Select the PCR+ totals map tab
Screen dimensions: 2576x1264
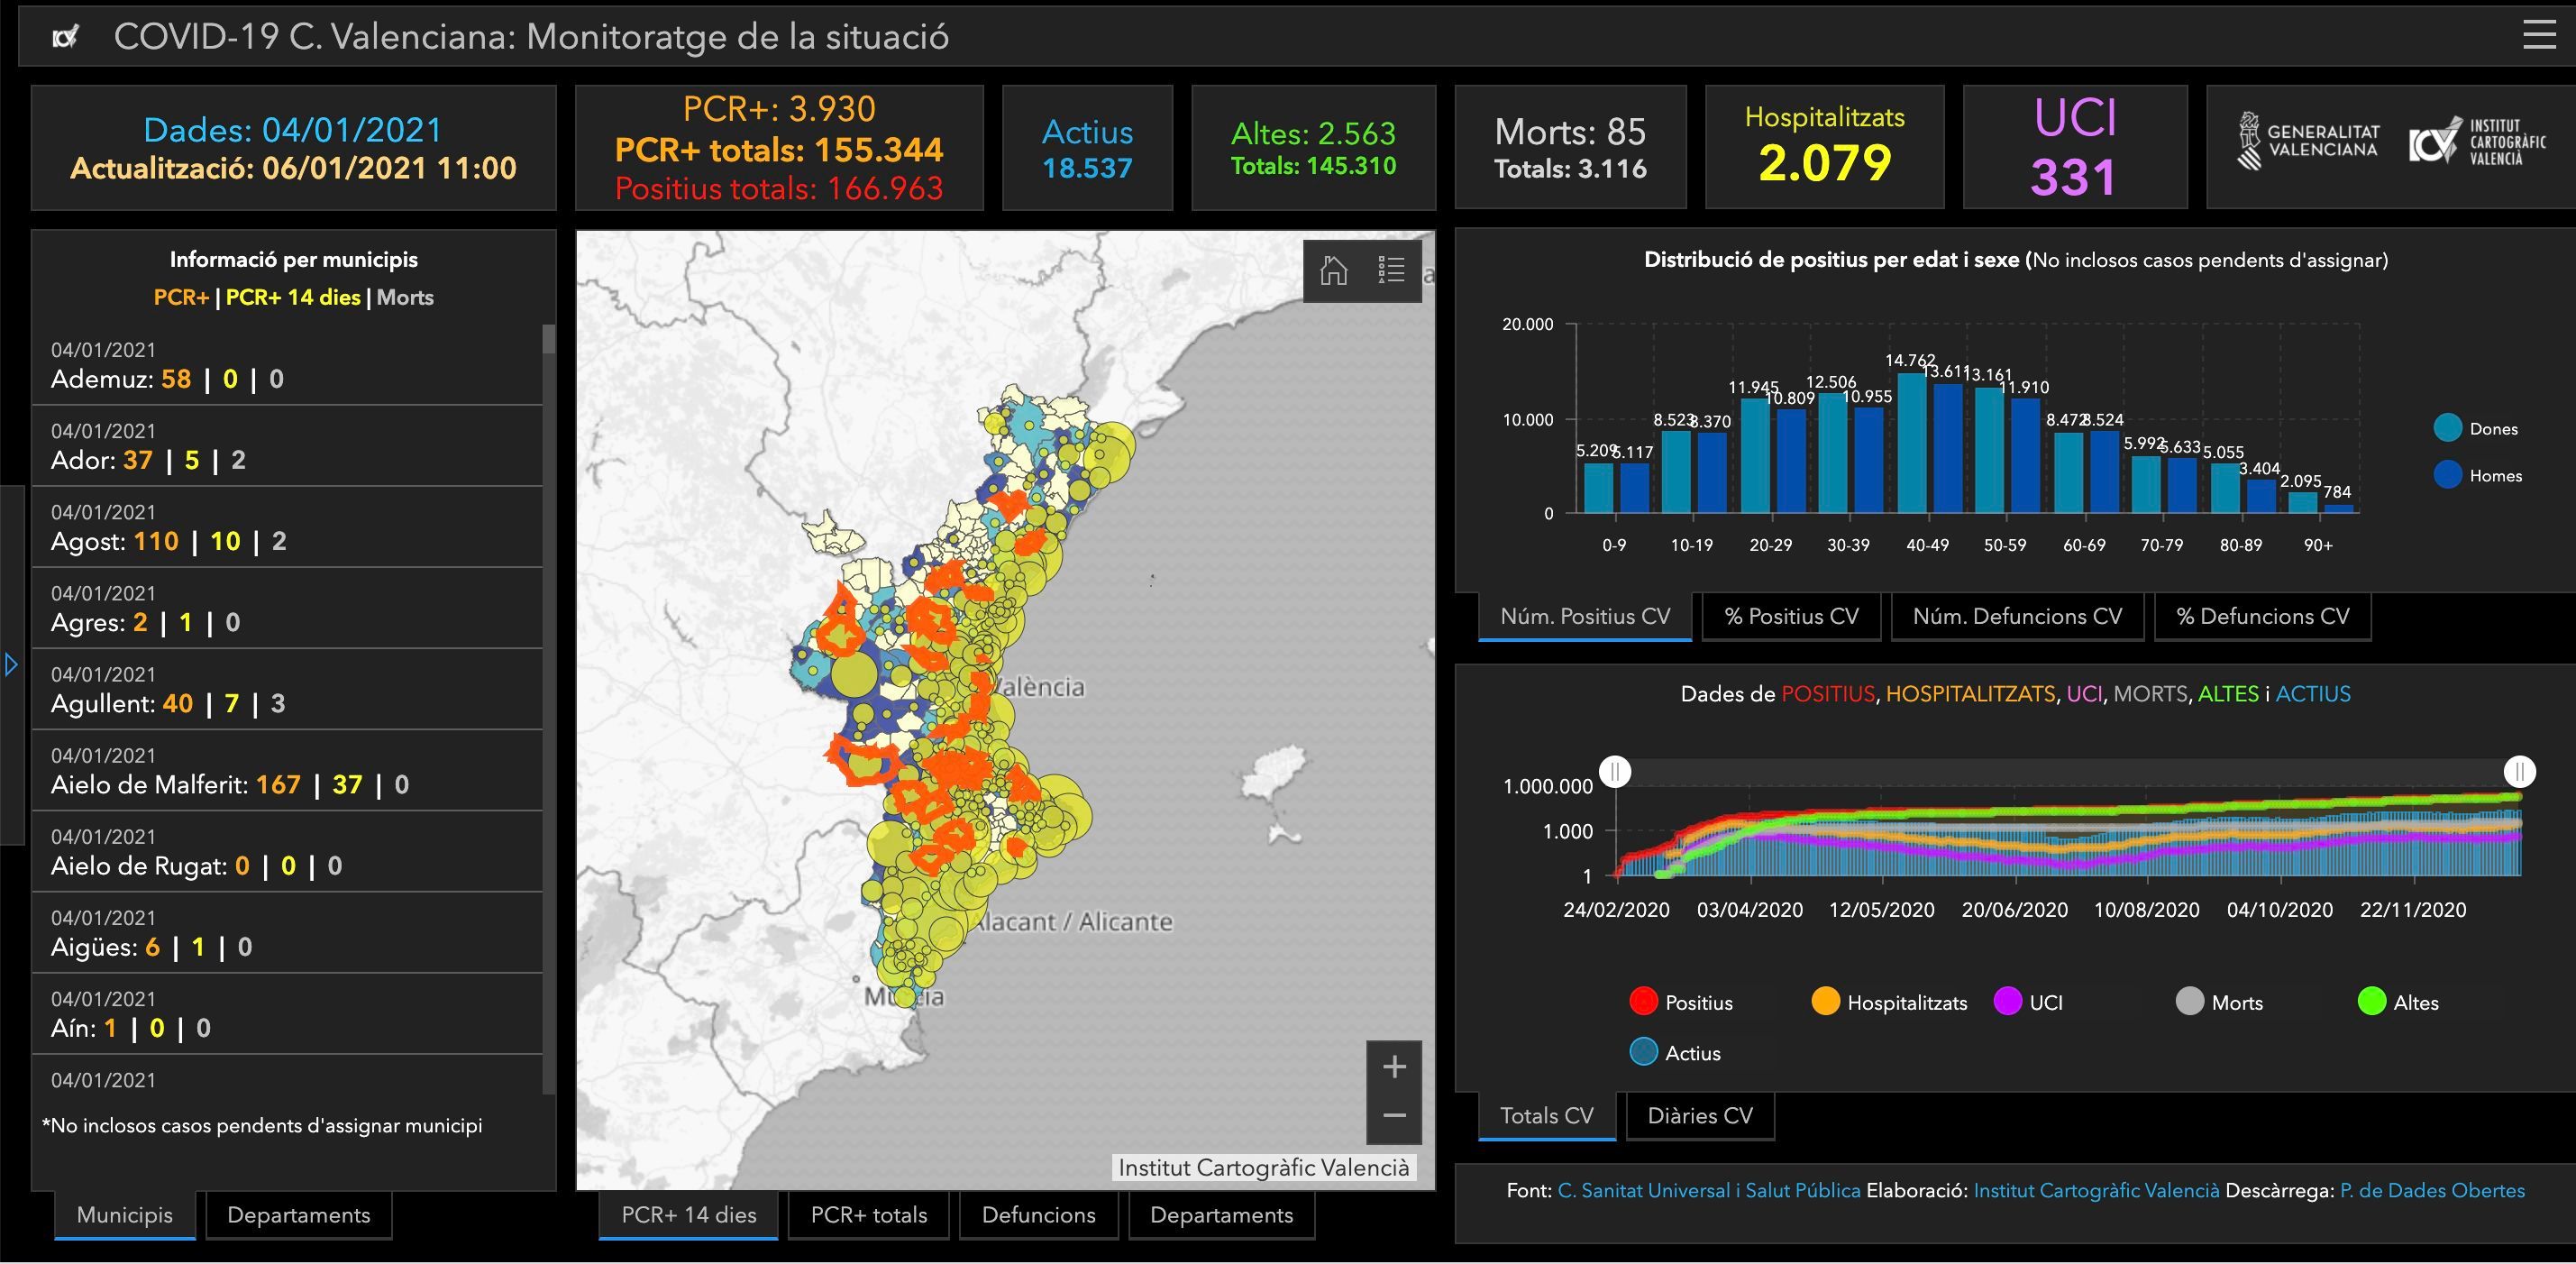coord(868,1214)
